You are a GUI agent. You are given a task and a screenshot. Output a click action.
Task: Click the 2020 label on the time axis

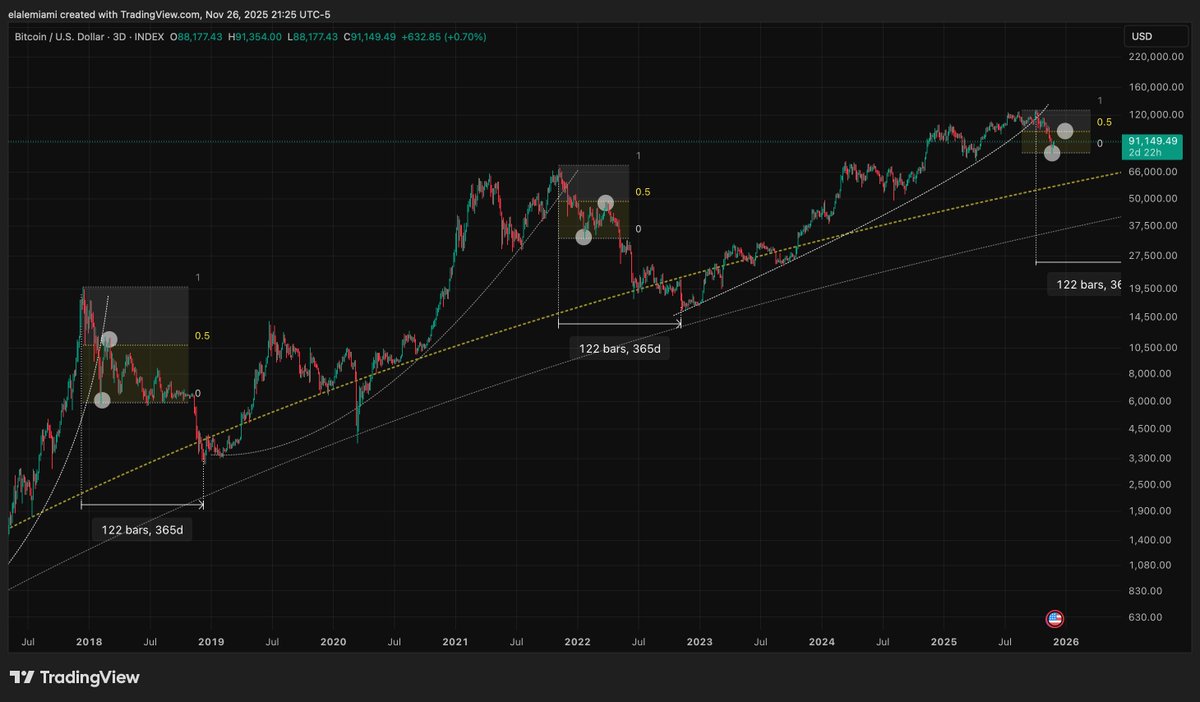(x=333, y=641)
